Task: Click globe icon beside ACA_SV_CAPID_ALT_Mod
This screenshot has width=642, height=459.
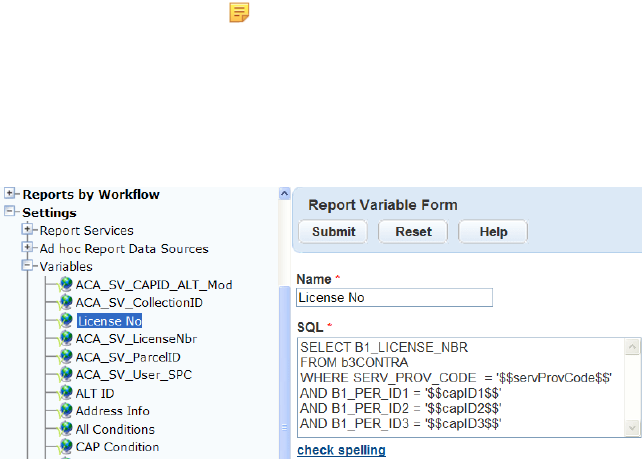Action: point(66,284)
